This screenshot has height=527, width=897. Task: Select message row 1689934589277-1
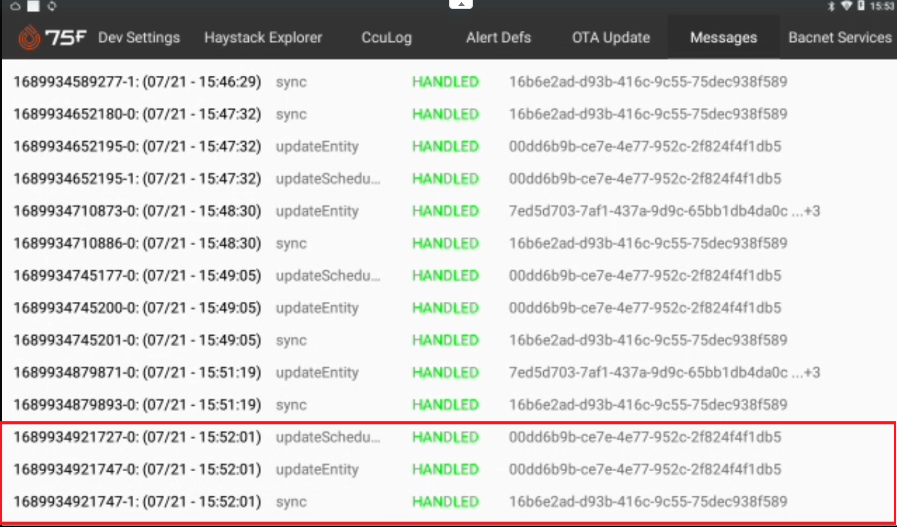137,82
